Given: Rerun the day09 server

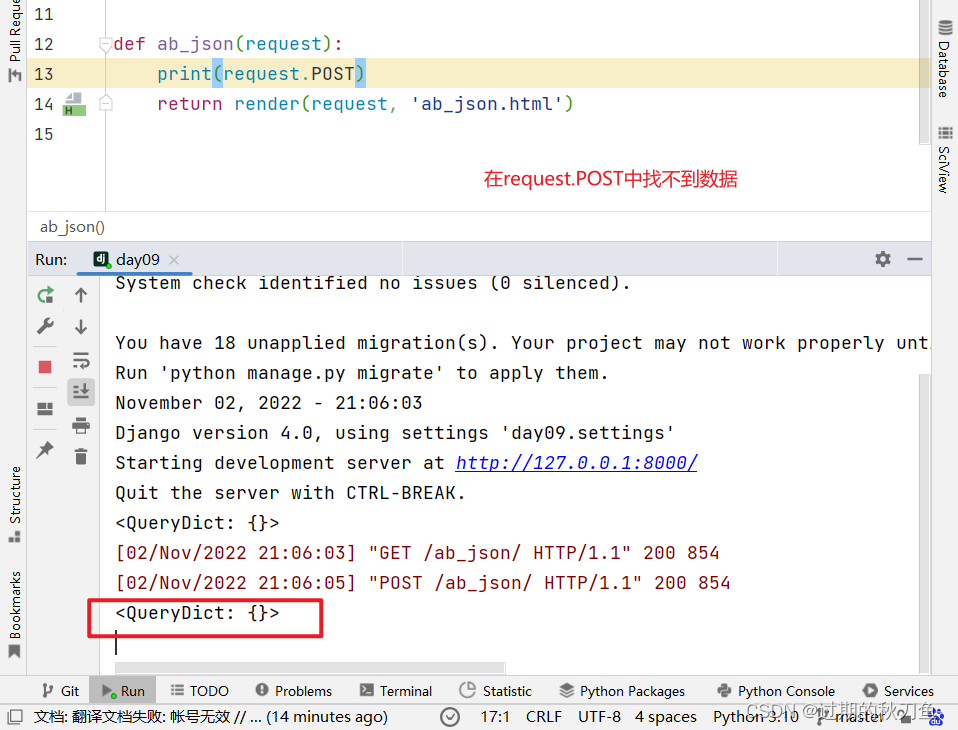Looking at the screenshot, I should click(x=45, y=296).
